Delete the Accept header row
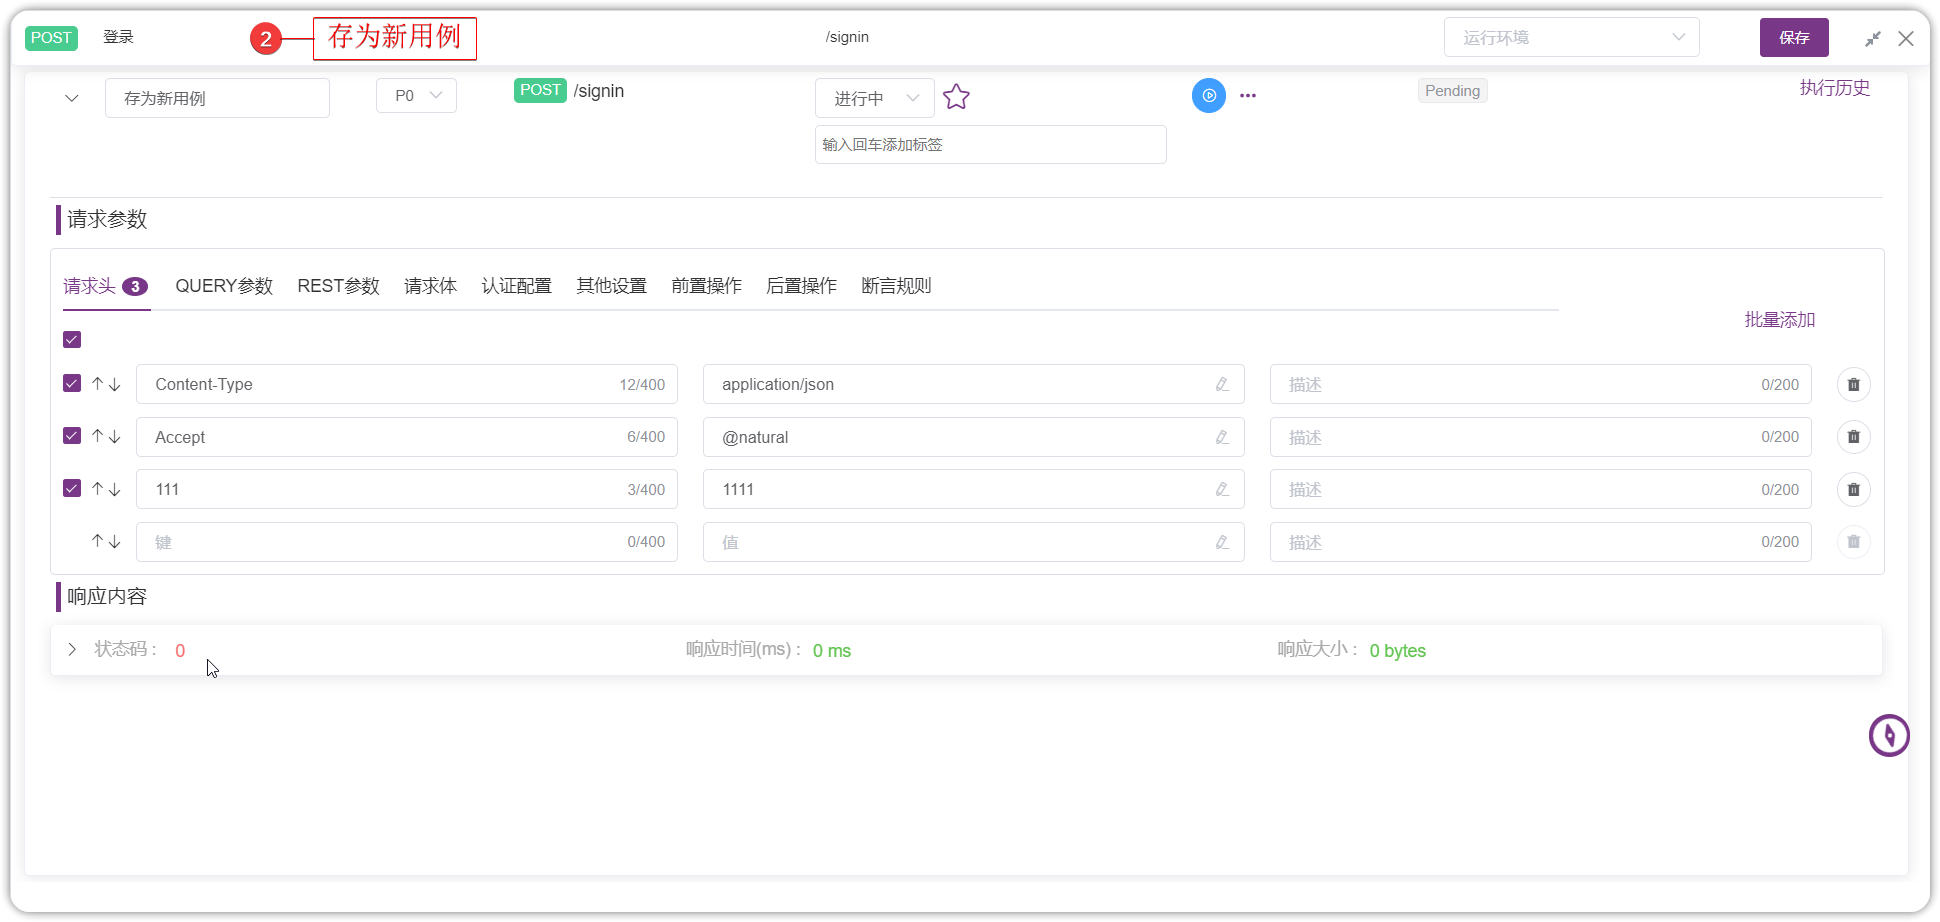The width and height of the screenshot is (1940, 922). (x=1853, y=437)
